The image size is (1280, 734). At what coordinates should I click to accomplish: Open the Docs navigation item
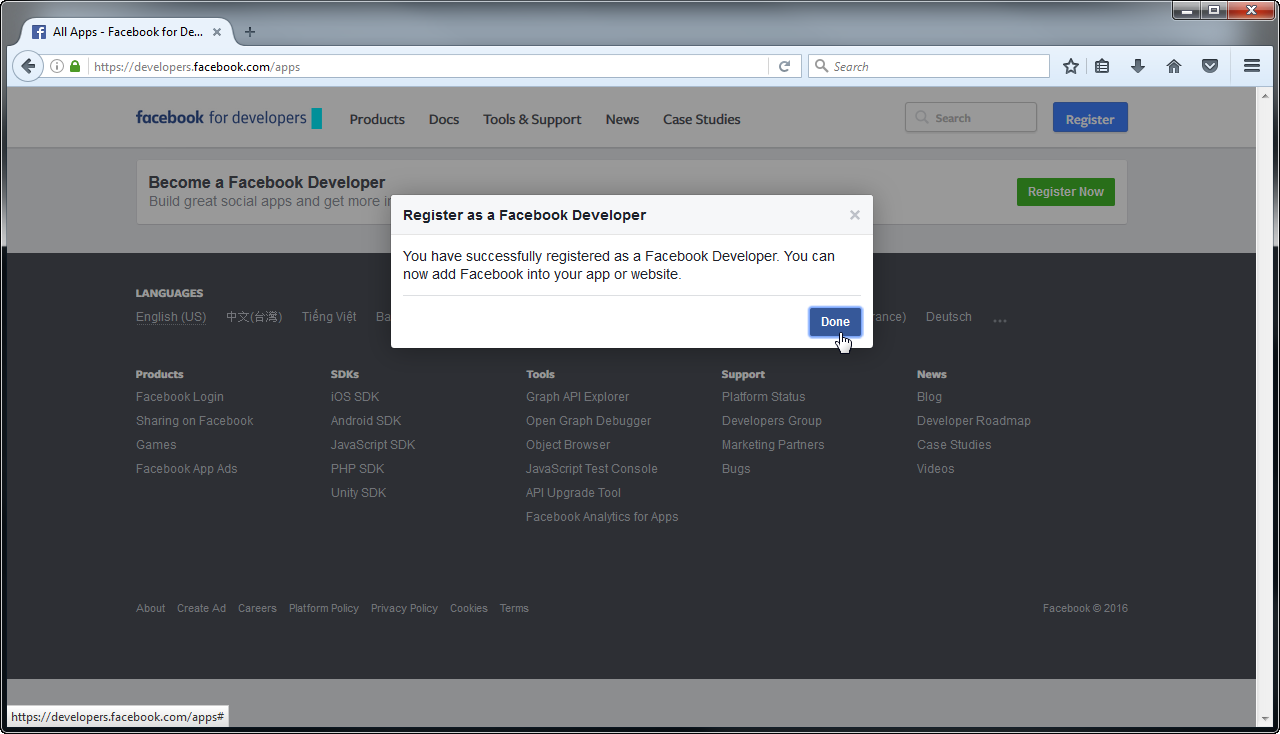tap(444, 119)
